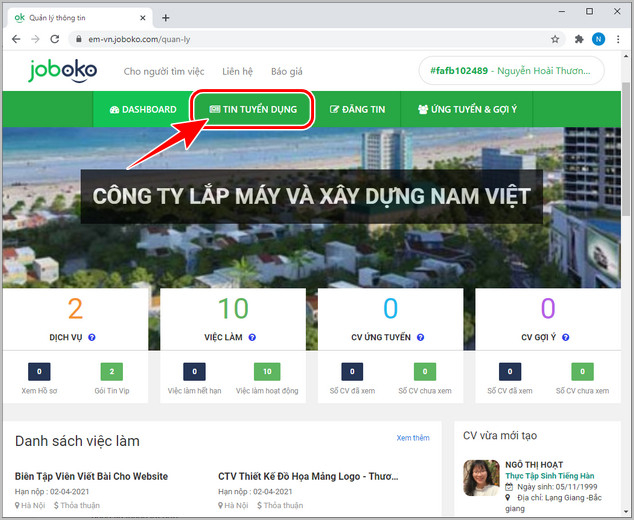Click Cho người tìm việc link
The width and height of the screenshot is (634, 520).
(x=164, y=72)
